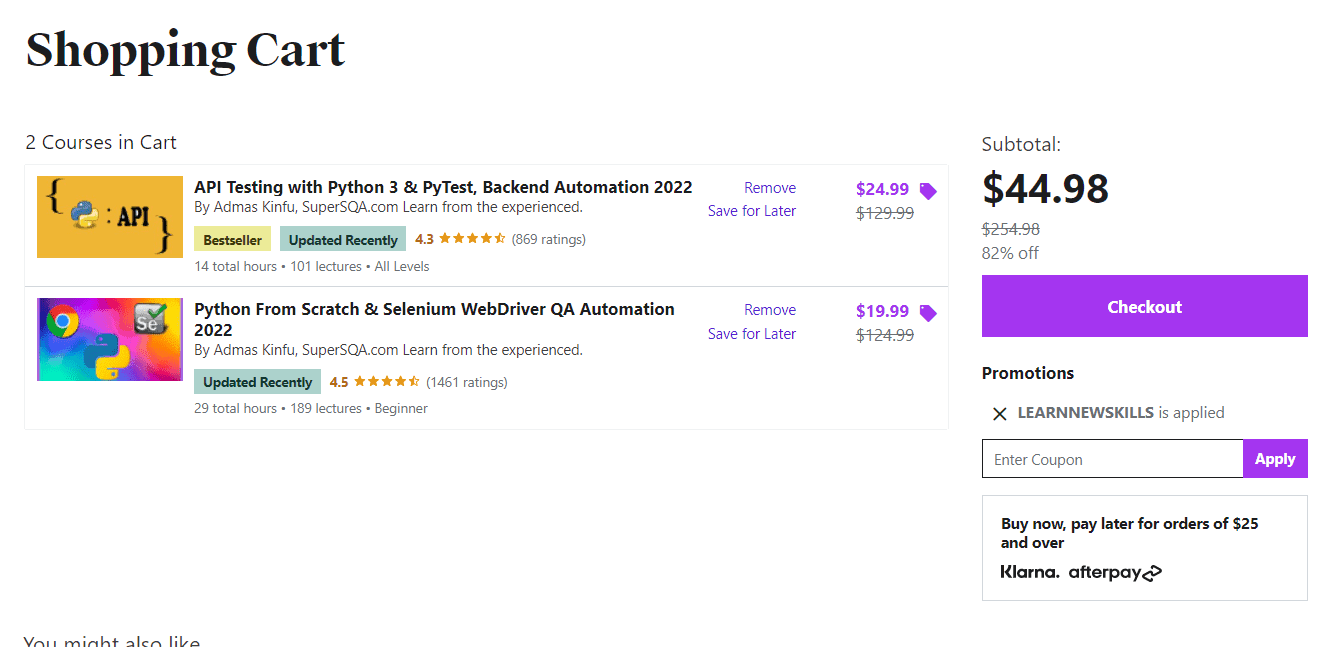The width and height of the screenshot is (1335, 647).
Task: Remove the applied LEARNNEWSKILLS coupon
Action: 999,413
